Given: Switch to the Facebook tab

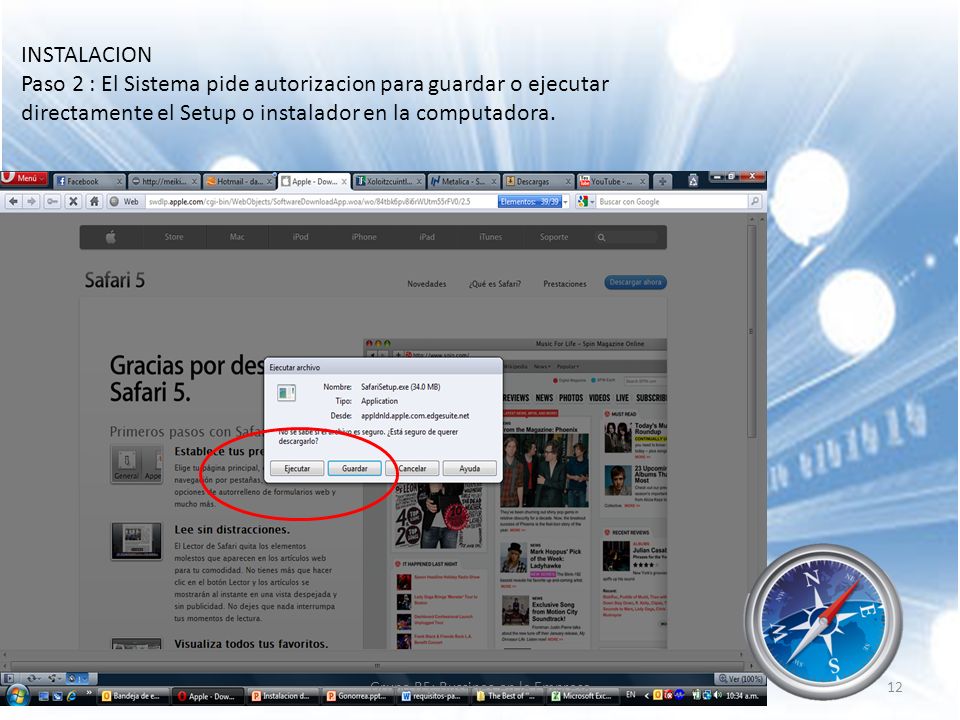Looking at the screenshot, I should click(89, 181).
